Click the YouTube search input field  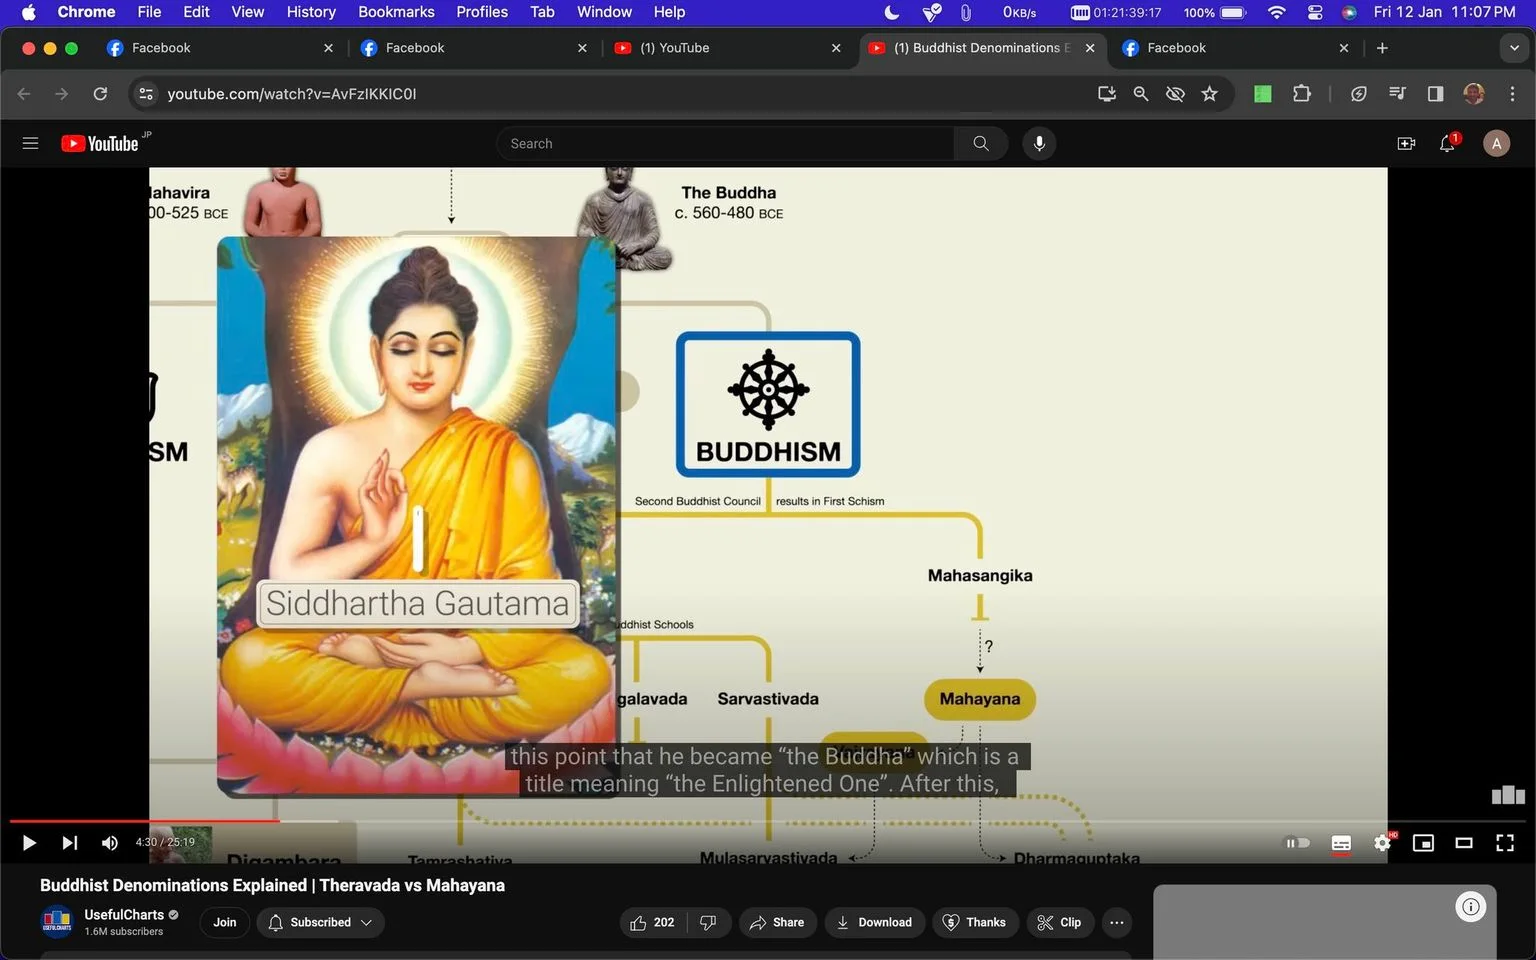click(725, 144)
